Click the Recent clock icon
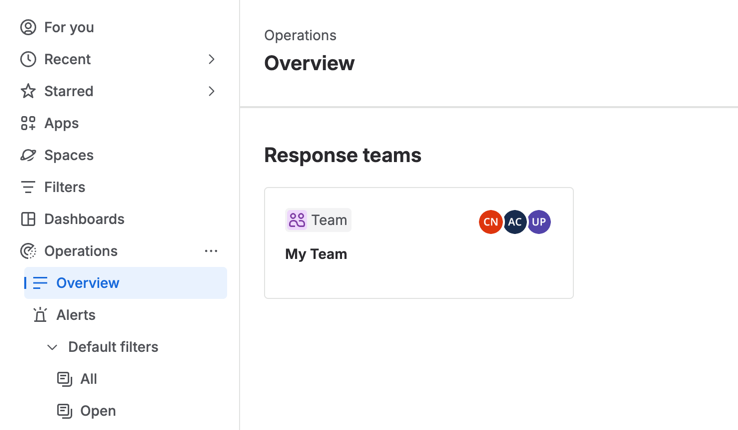 point(28,59)
